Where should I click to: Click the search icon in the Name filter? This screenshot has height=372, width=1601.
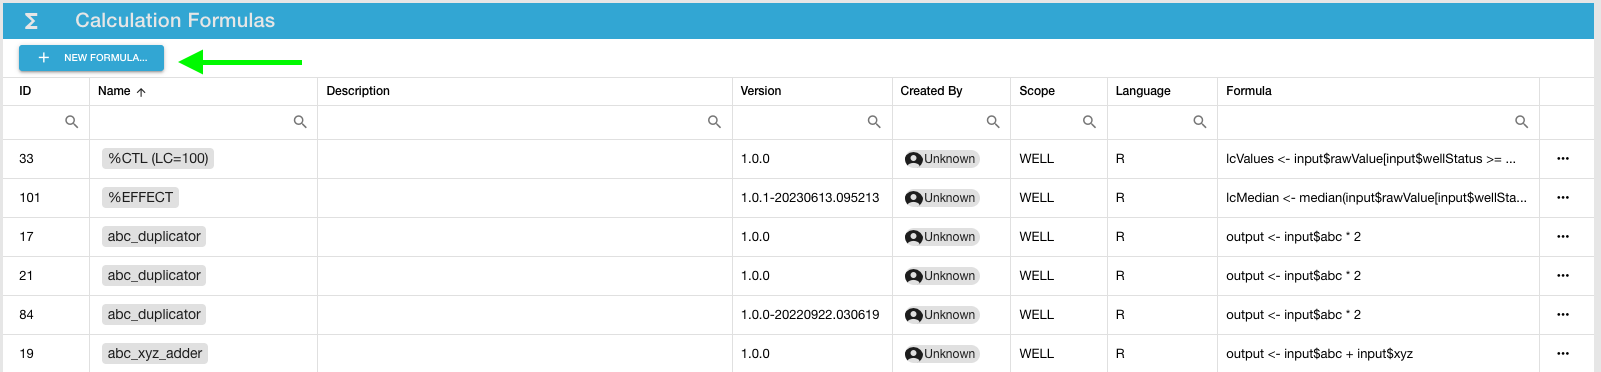[300, 122]
